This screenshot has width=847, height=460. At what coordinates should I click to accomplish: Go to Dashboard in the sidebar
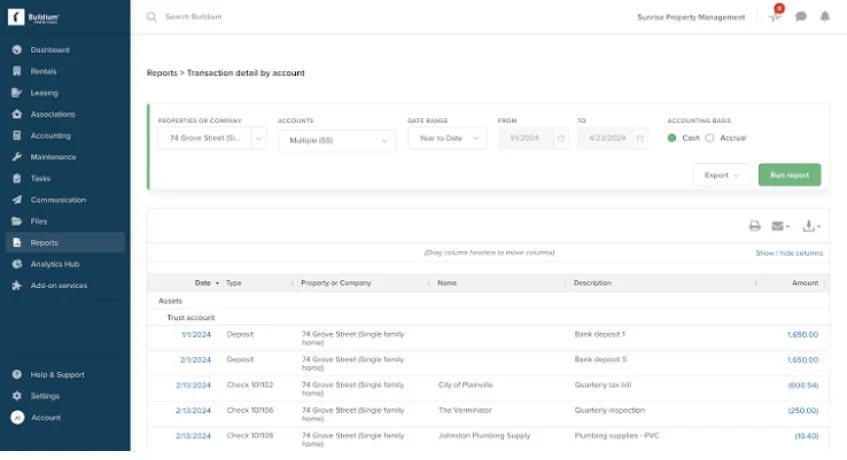pos(50,50)
